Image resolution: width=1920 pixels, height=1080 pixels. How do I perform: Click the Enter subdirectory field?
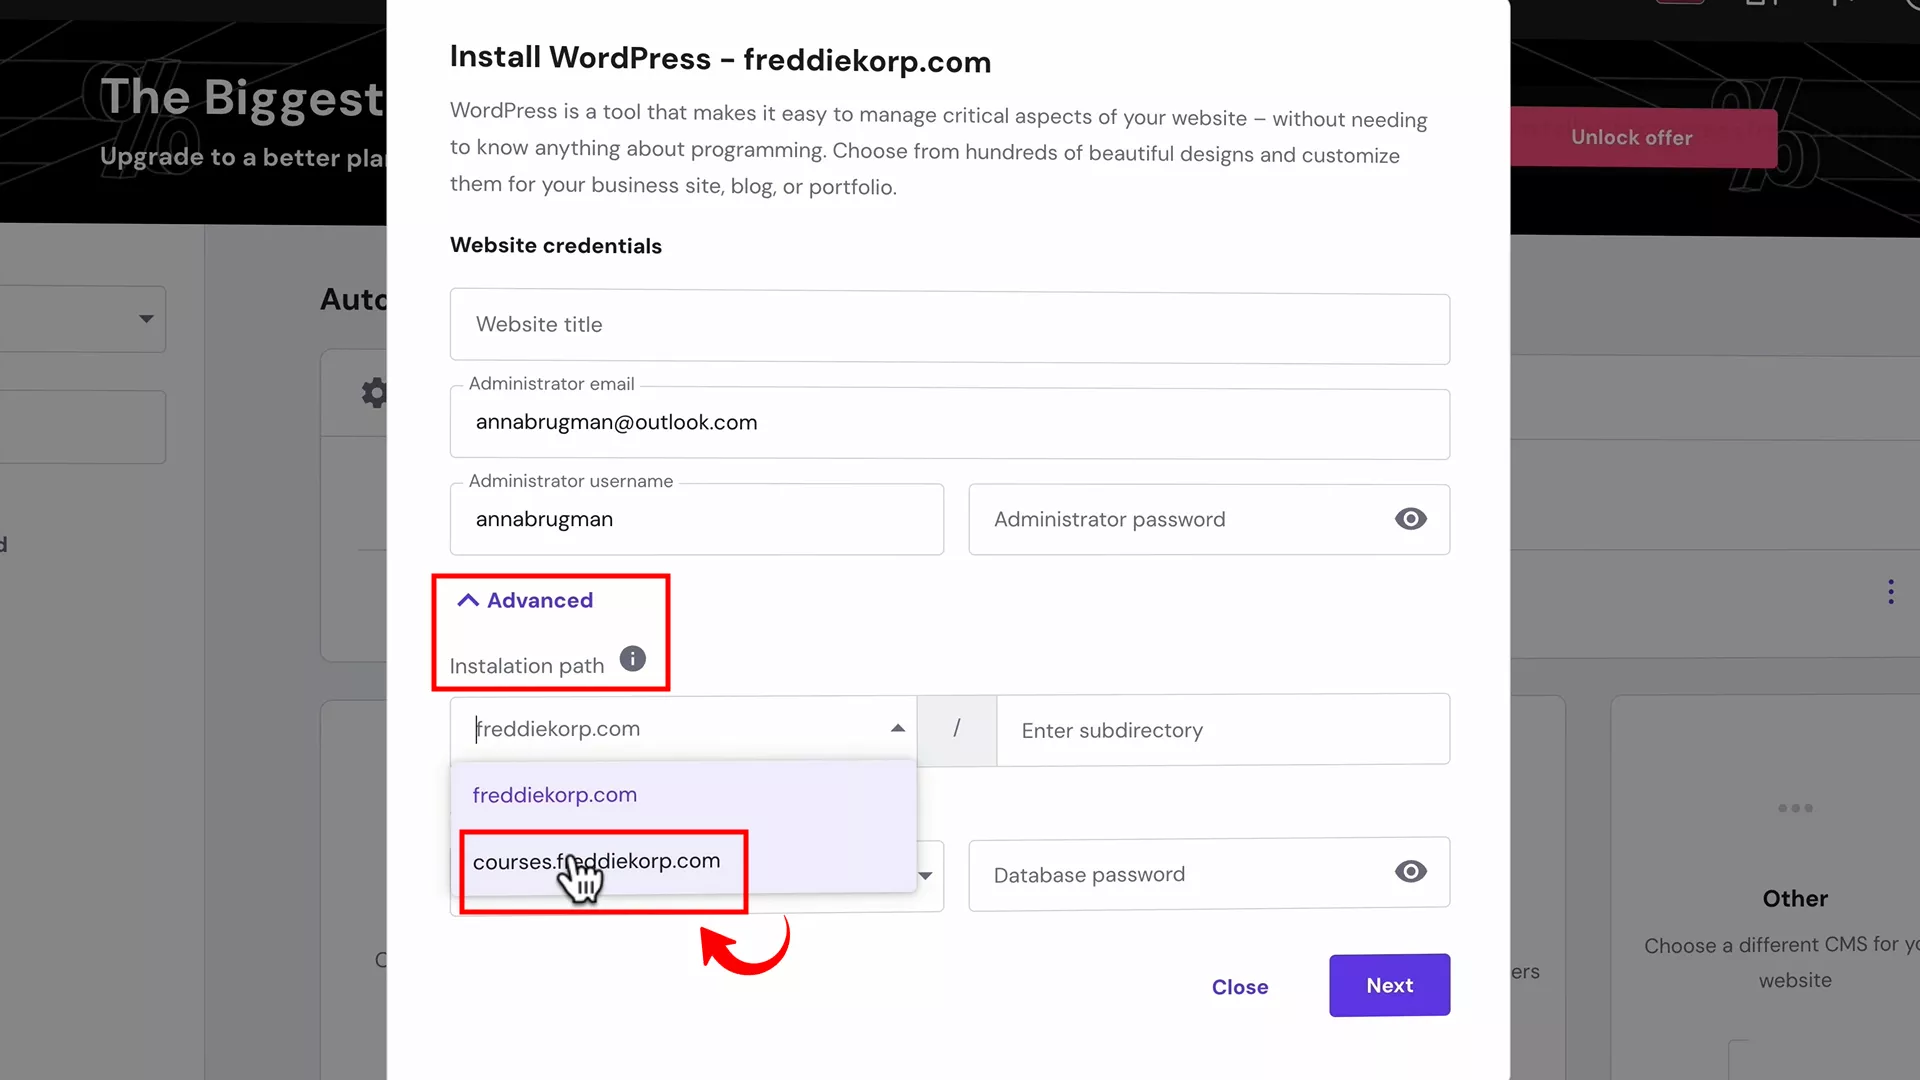1222,730
